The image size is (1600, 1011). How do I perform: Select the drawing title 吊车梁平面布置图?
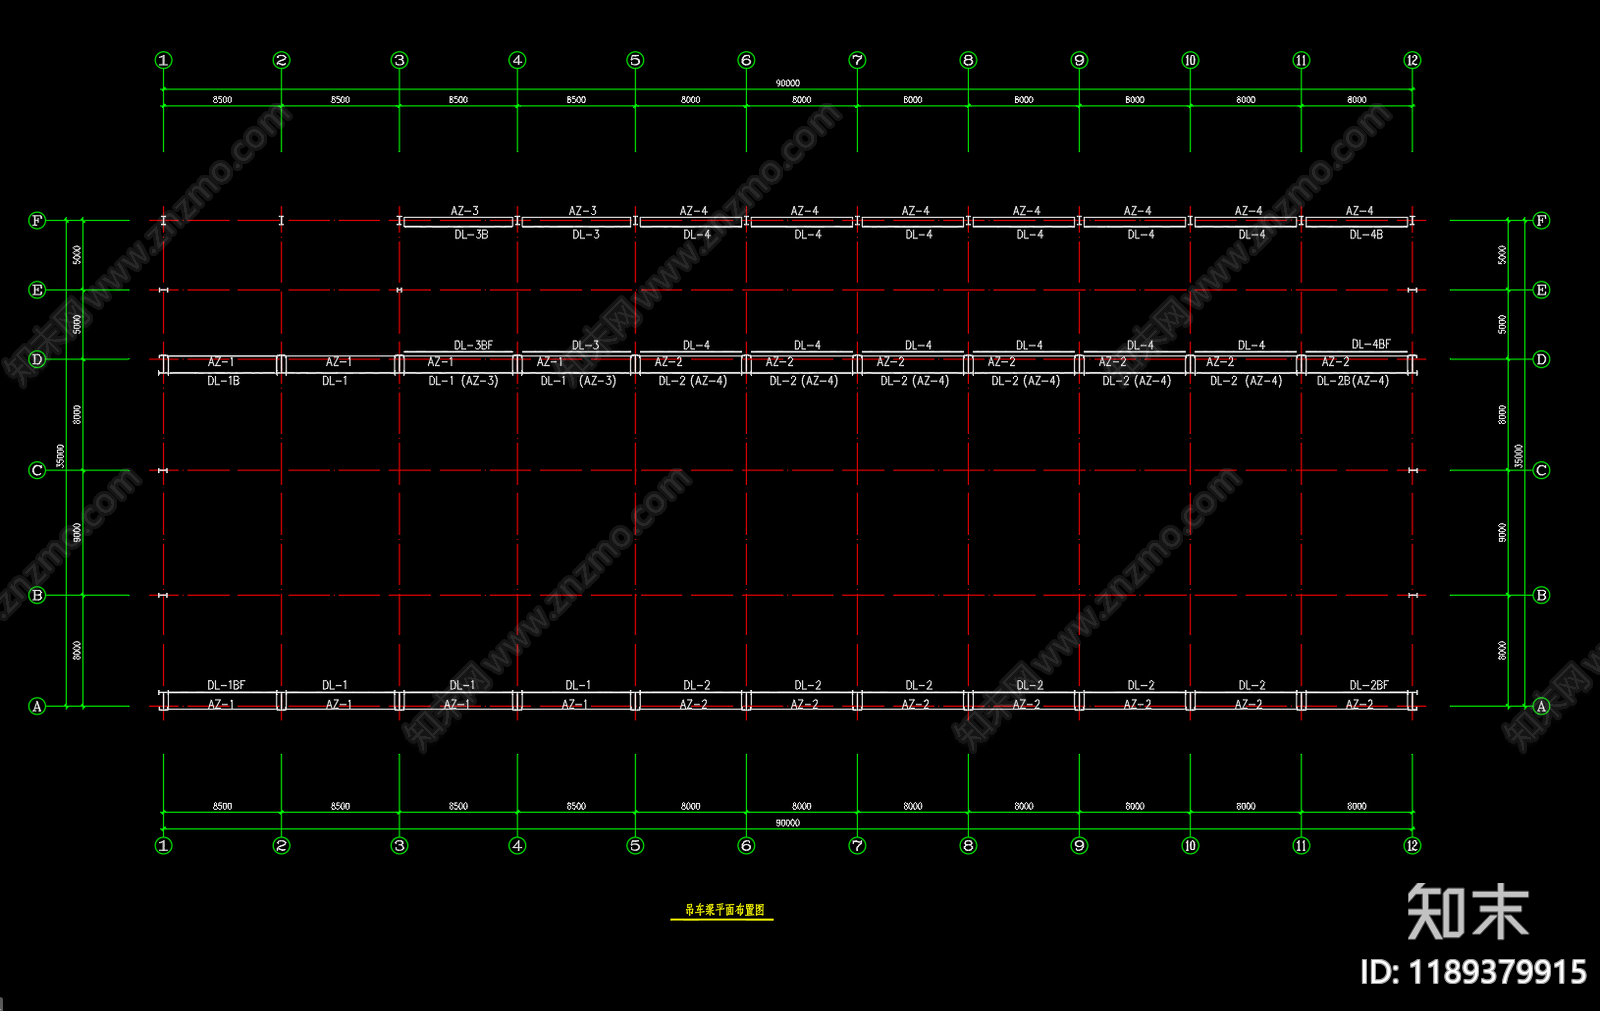pos(724,910)
